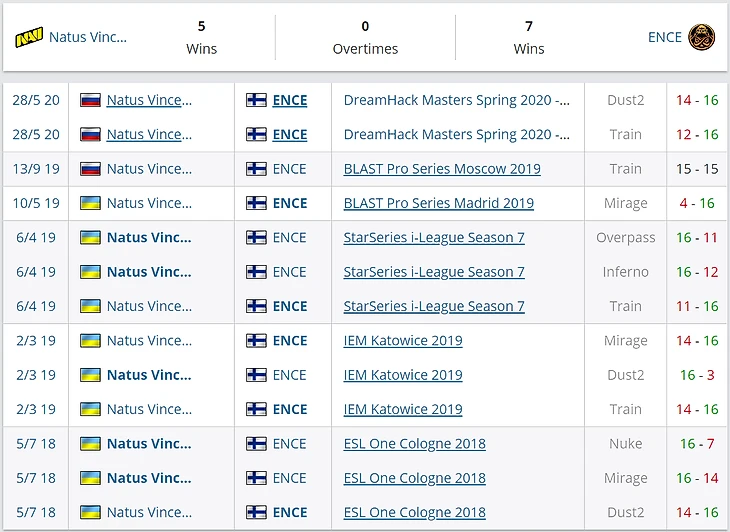Open ESL One Cologne 2018 link in Mirage row
This screenshot has width=730, height=532.
click(414, 478)
